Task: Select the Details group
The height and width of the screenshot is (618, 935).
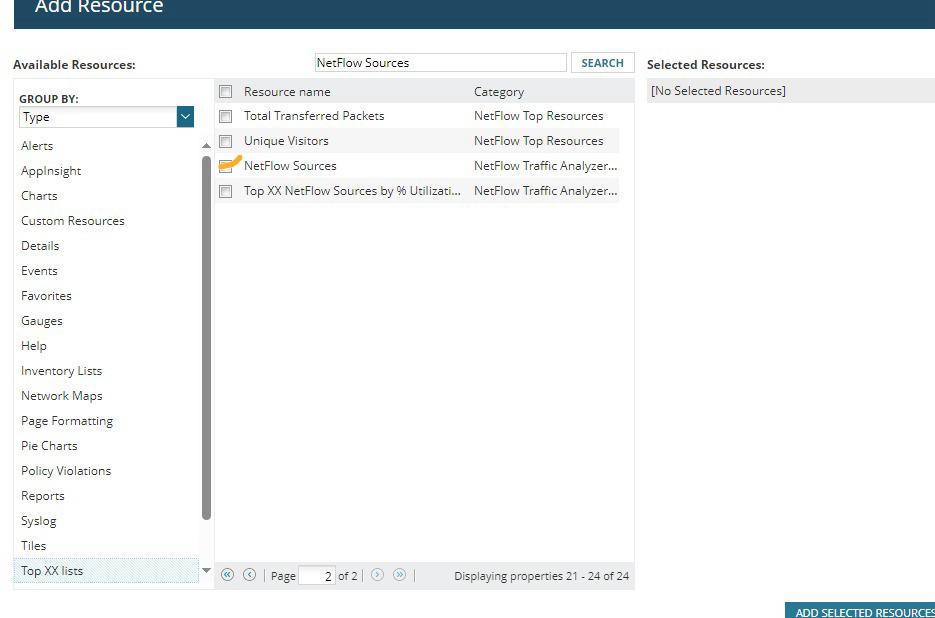Action: tap(40, 246)
